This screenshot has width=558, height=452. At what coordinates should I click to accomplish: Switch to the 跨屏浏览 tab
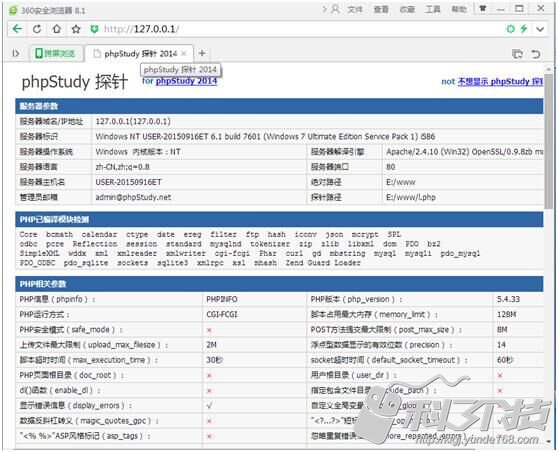point(56,54)
